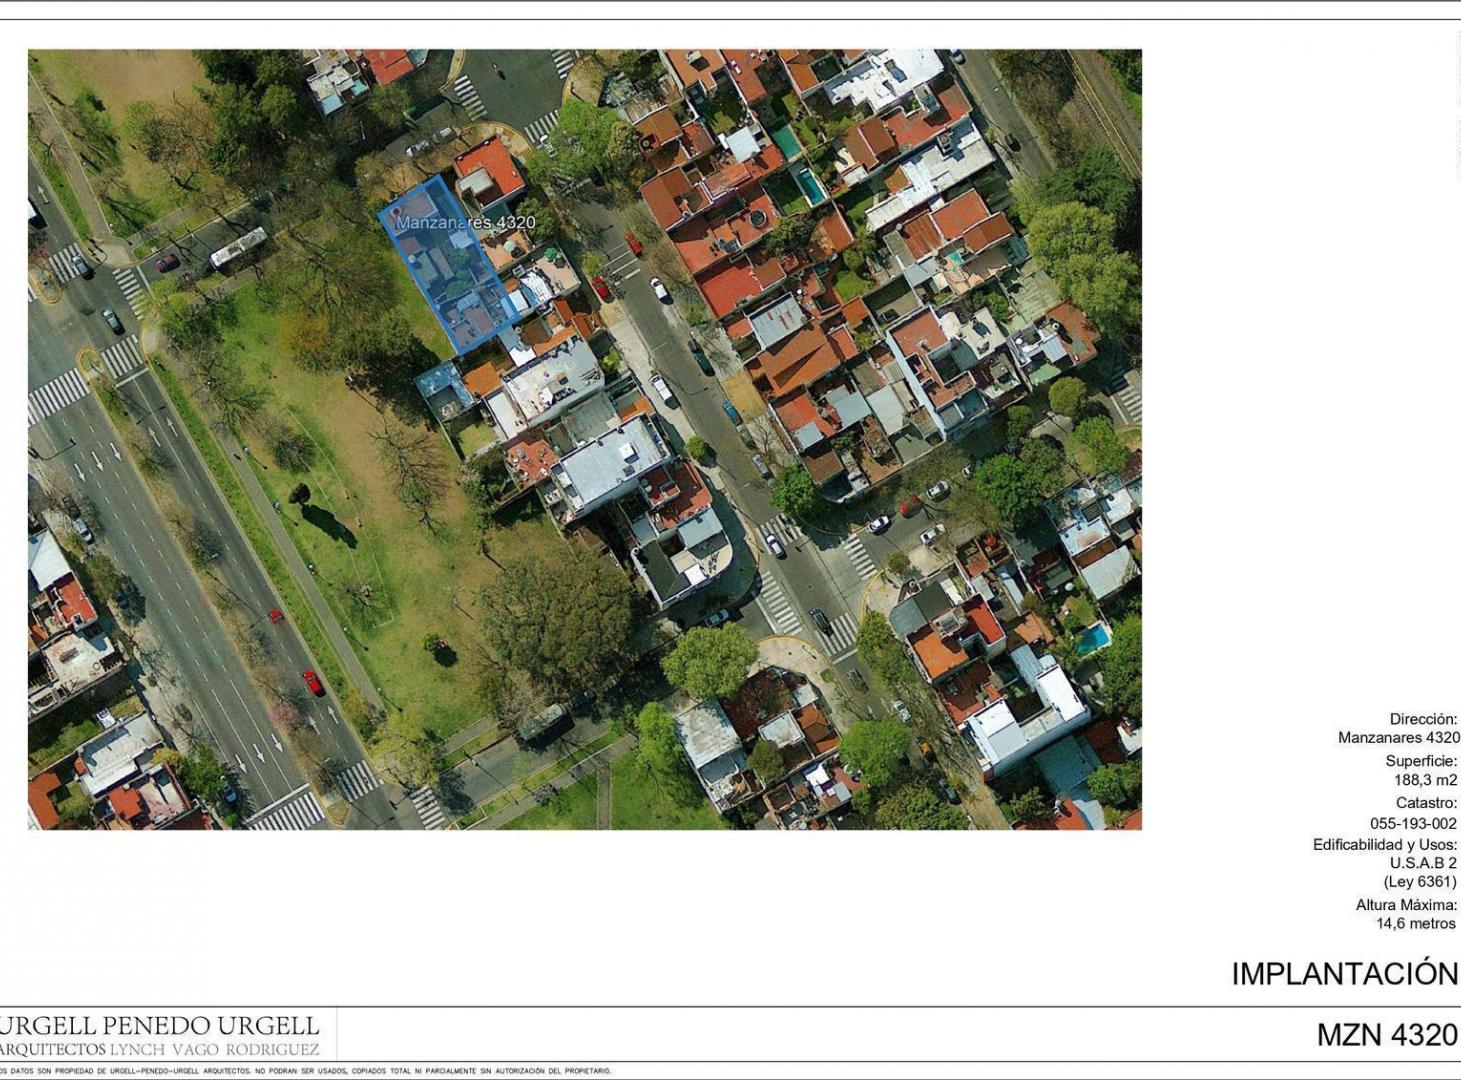Click the 'IMPLANTACIÓN' sheet title

pyautogui.click(x=1344, y=974)
